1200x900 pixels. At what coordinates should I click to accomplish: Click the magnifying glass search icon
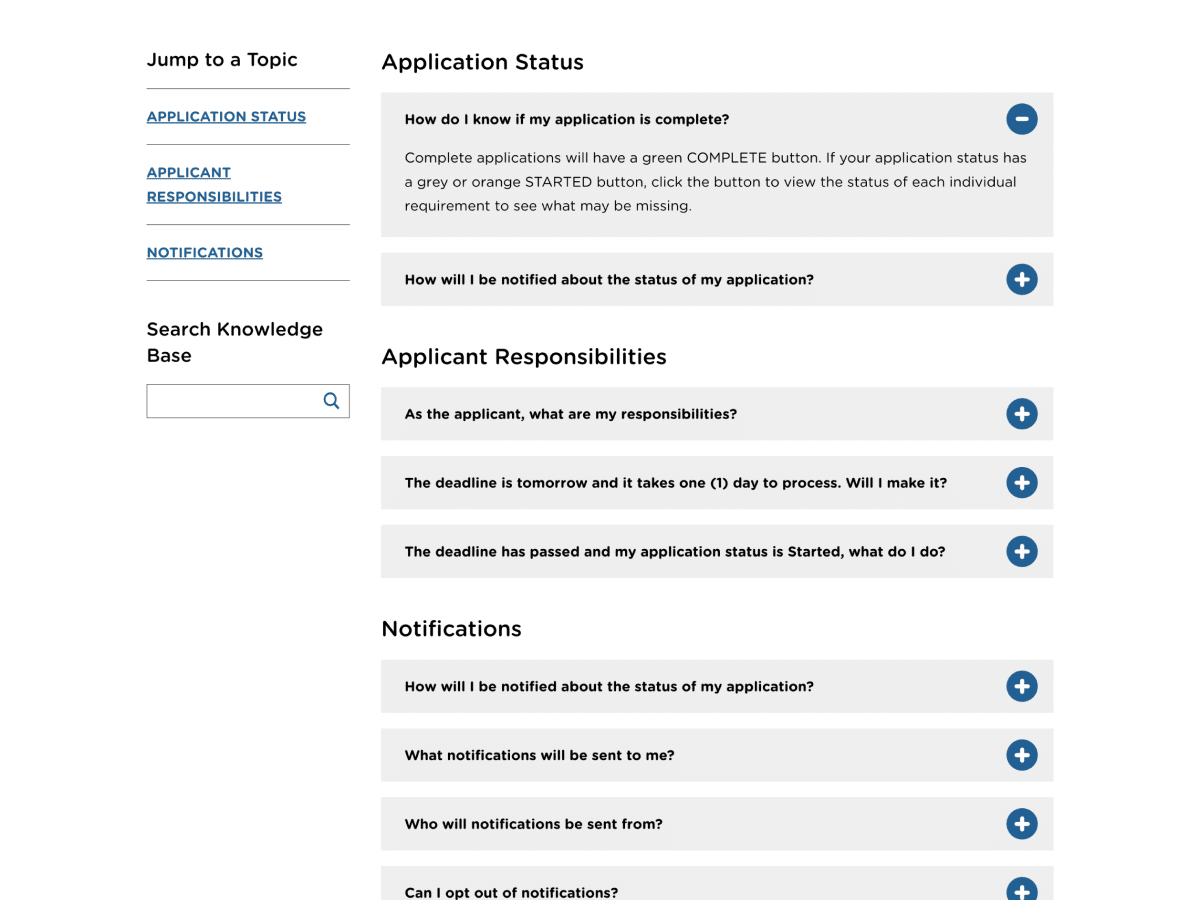coord(331,401)
